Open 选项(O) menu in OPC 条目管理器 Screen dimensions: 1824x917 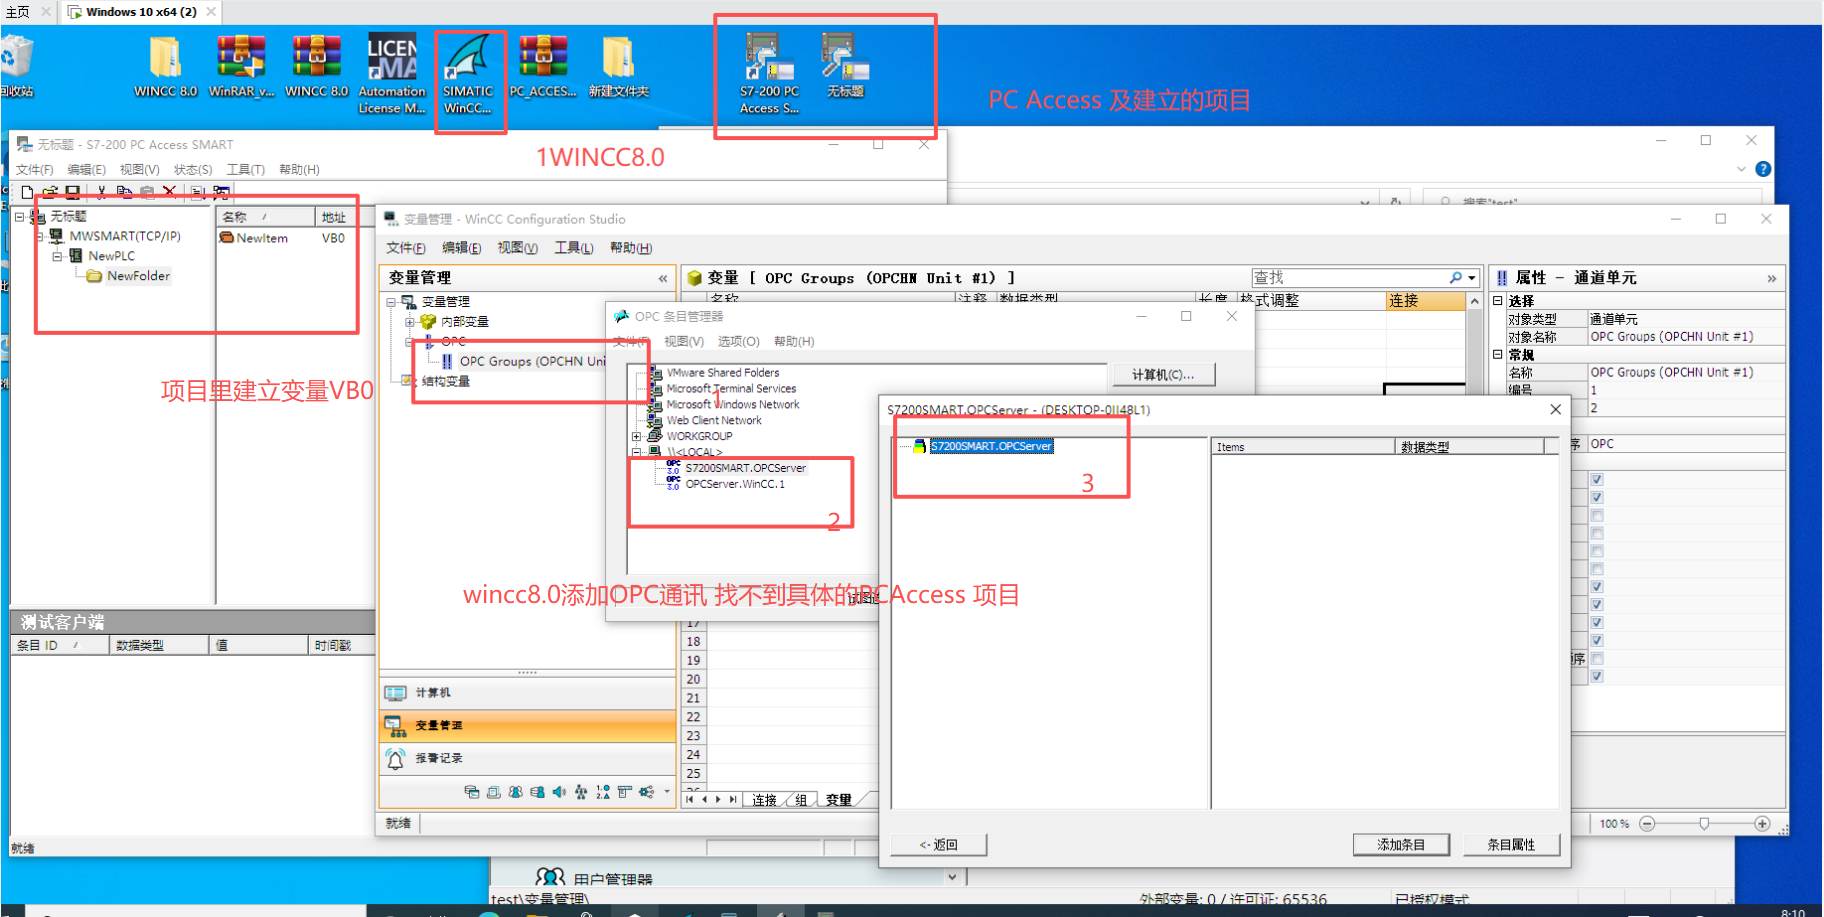click(738, 342)
